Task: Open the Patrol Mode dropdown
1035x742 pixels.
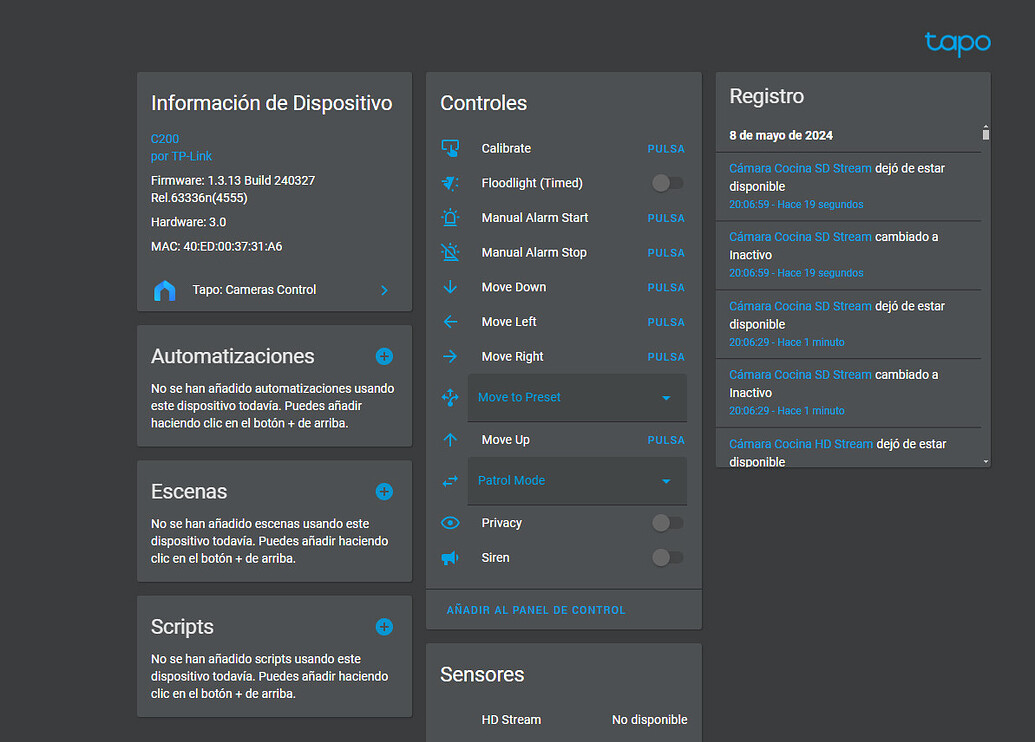Action: pos(577,481)
